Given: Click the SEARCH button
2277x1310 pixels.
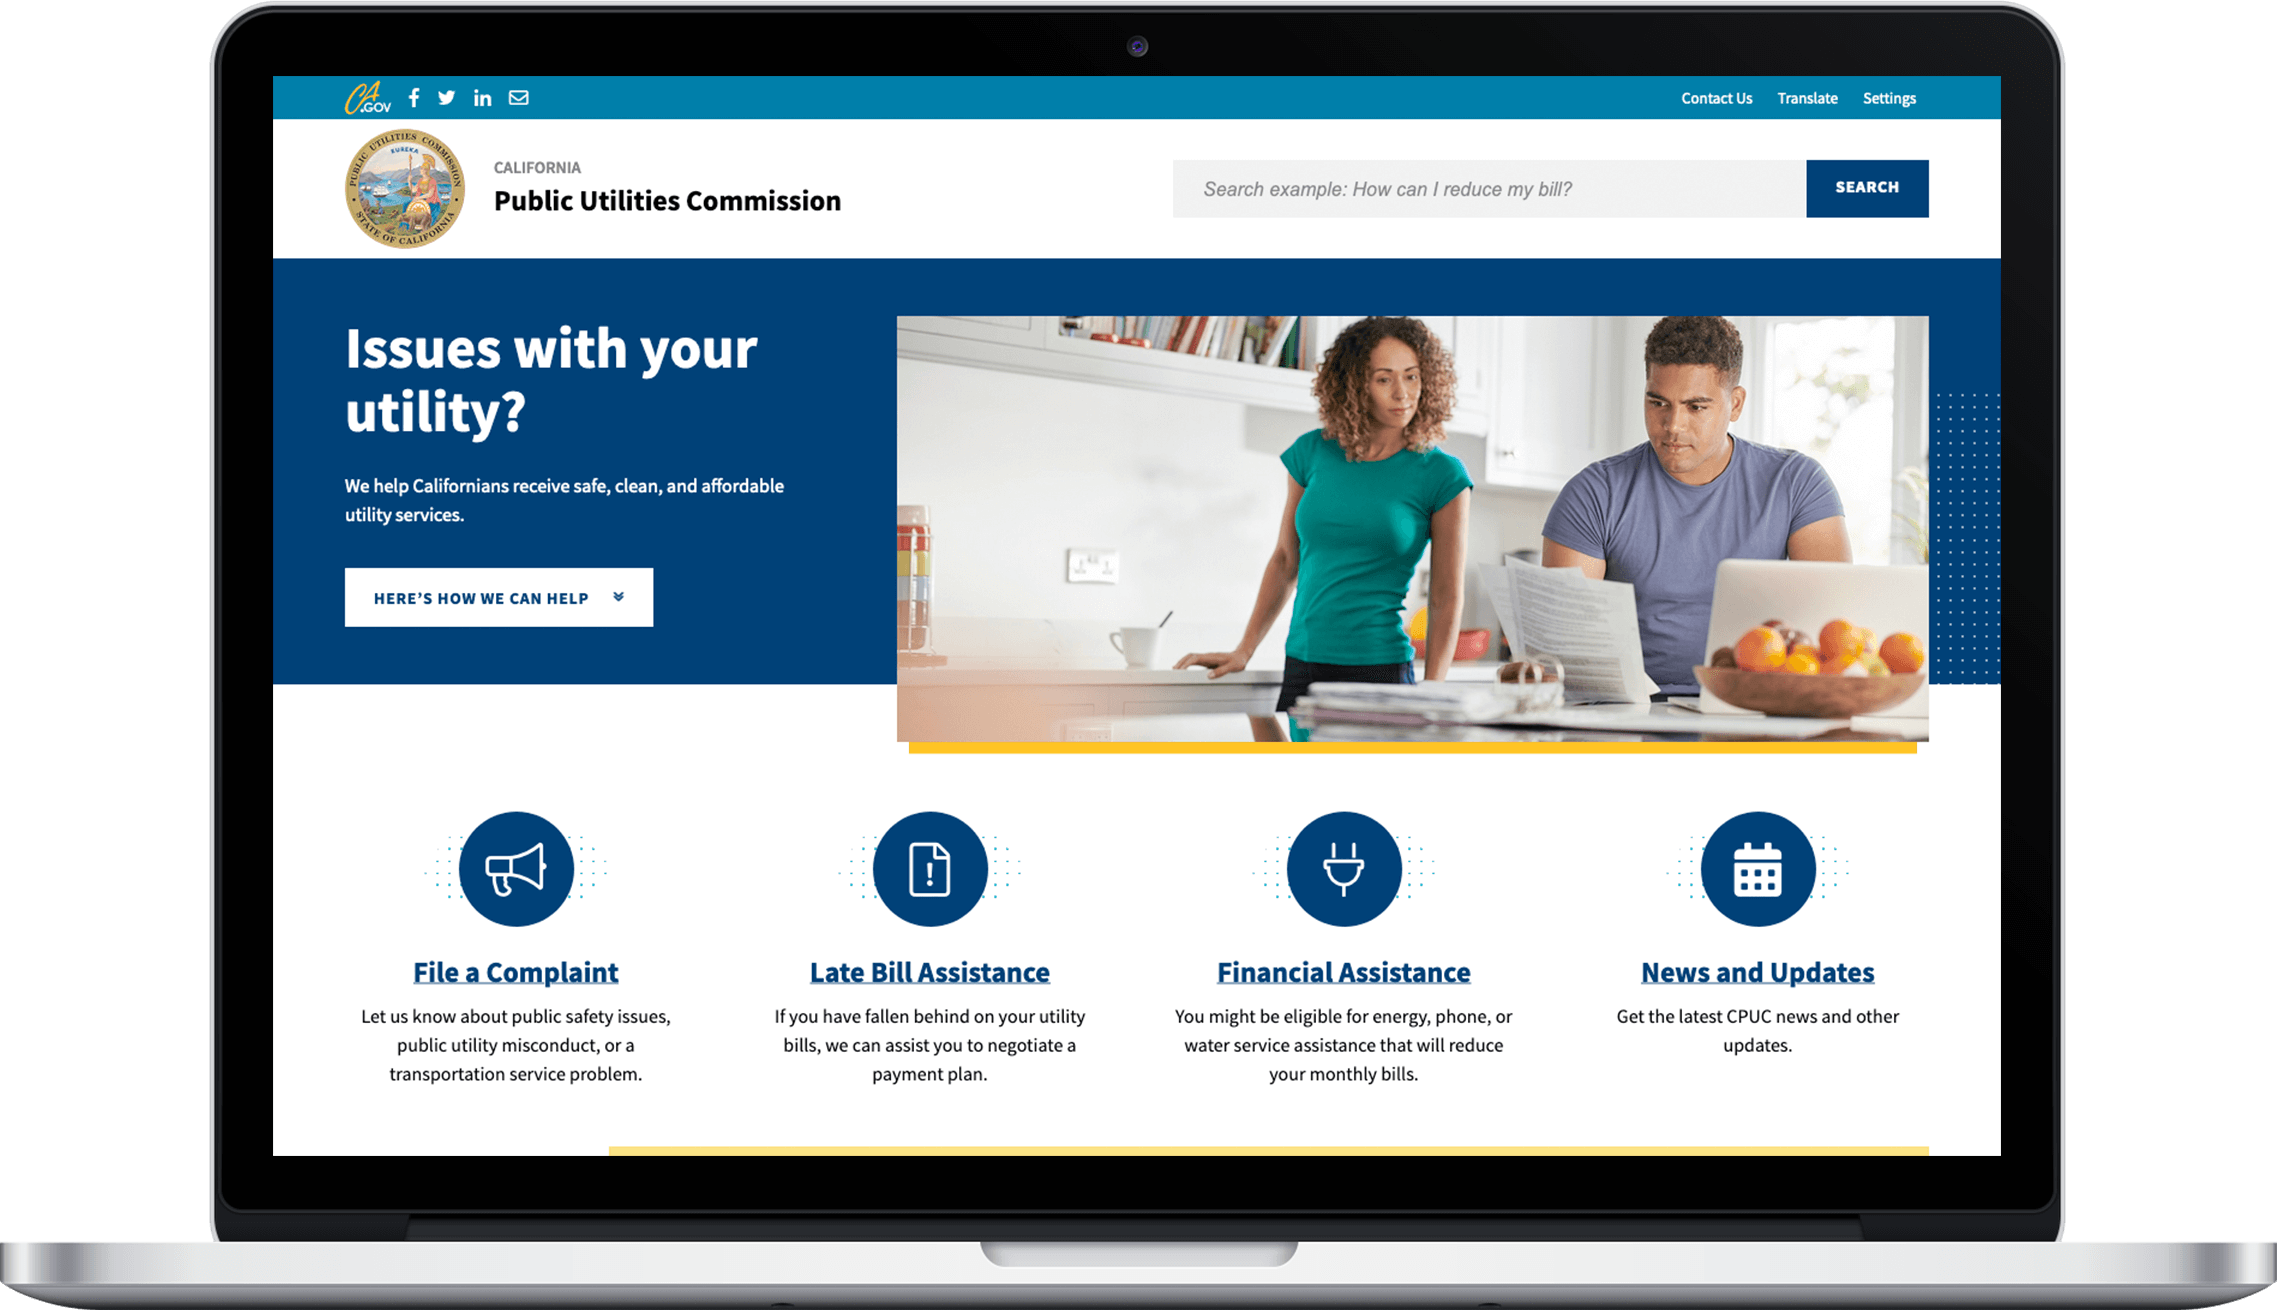Looking at the screenshot, I should [x=1867, y=186].
